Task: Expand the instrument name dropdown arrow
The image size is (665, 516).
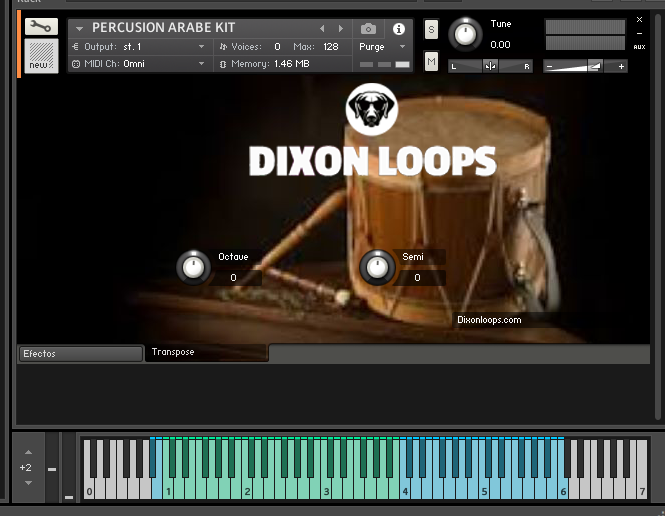Action: [79, 29]
